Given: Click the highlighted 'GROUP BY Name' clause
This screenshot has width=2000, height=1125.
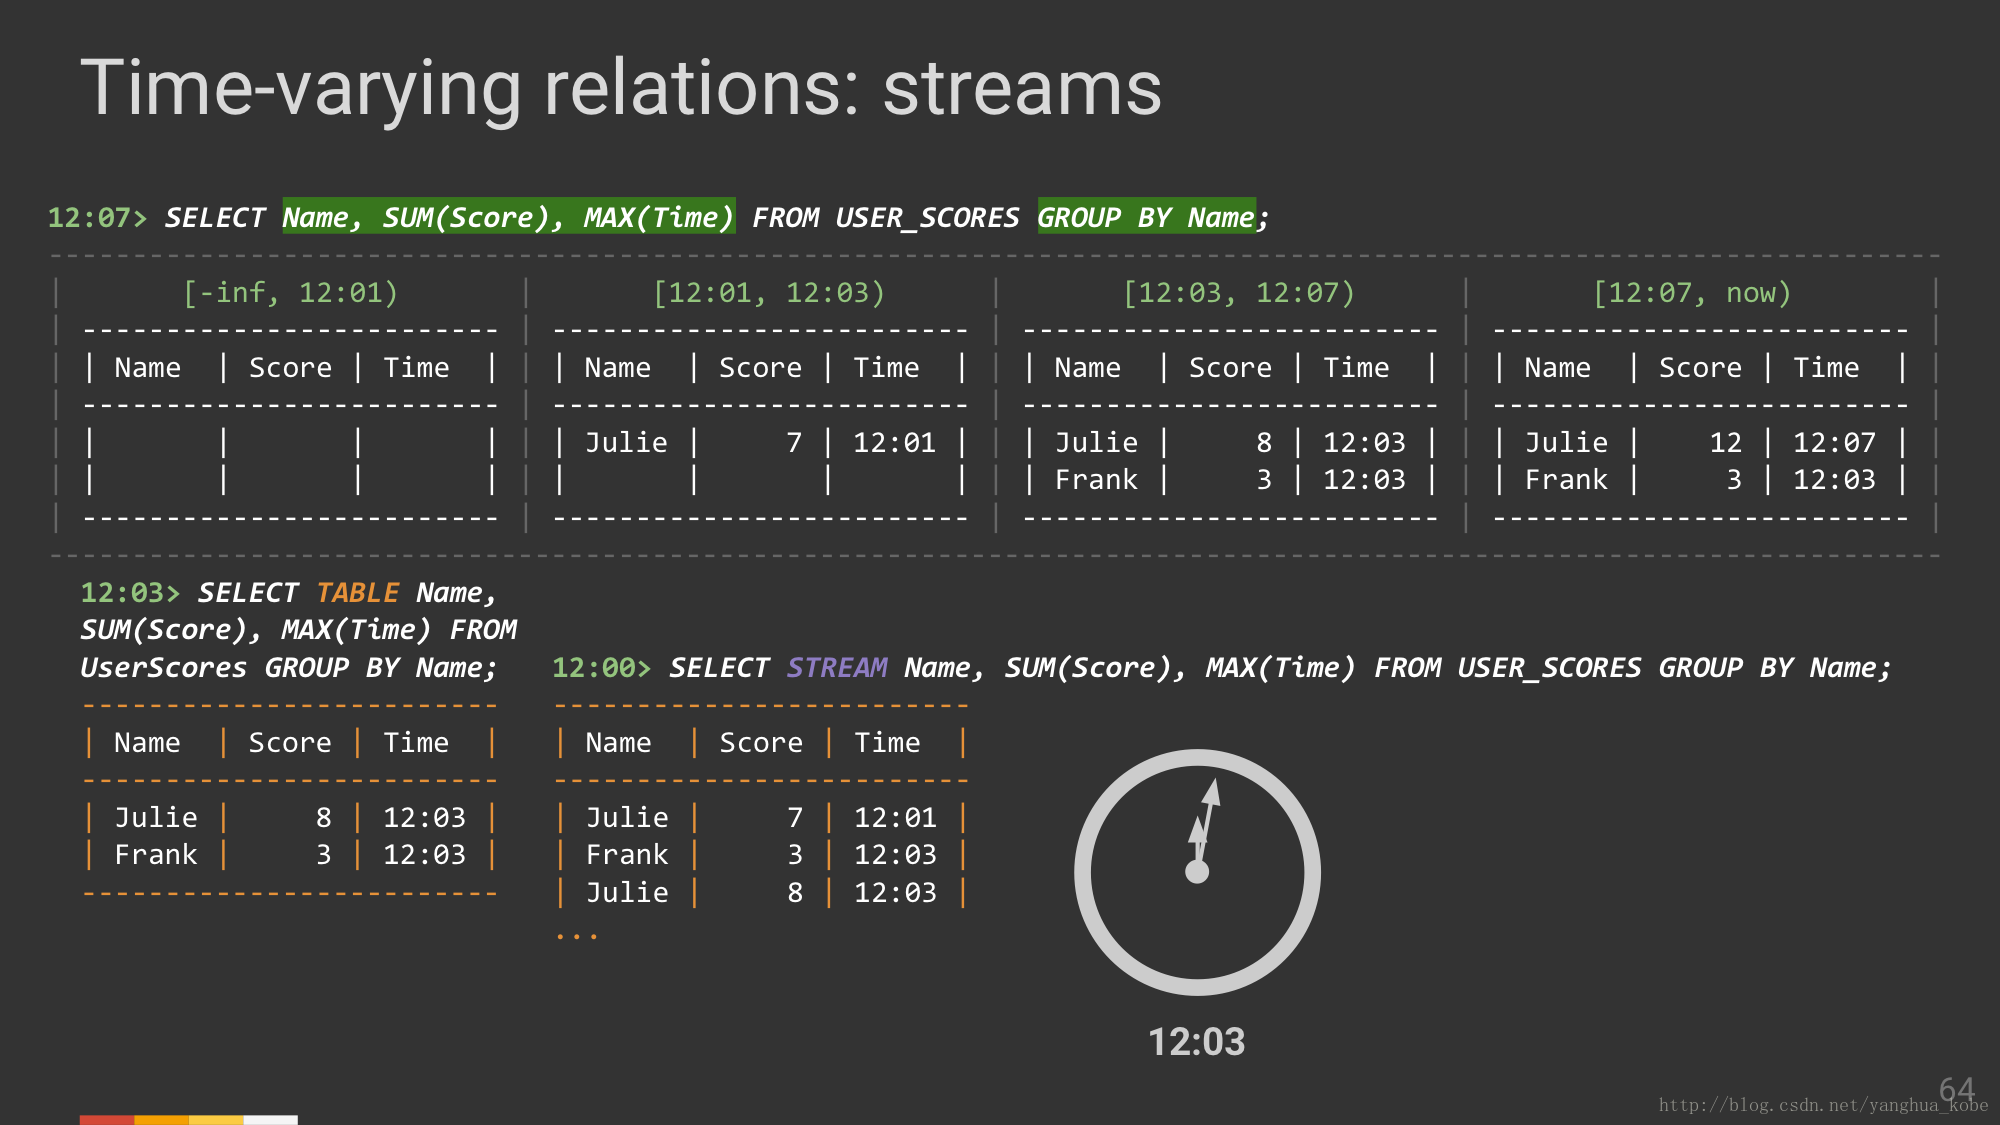Looking at the screenshot, I should (1146, 217).
